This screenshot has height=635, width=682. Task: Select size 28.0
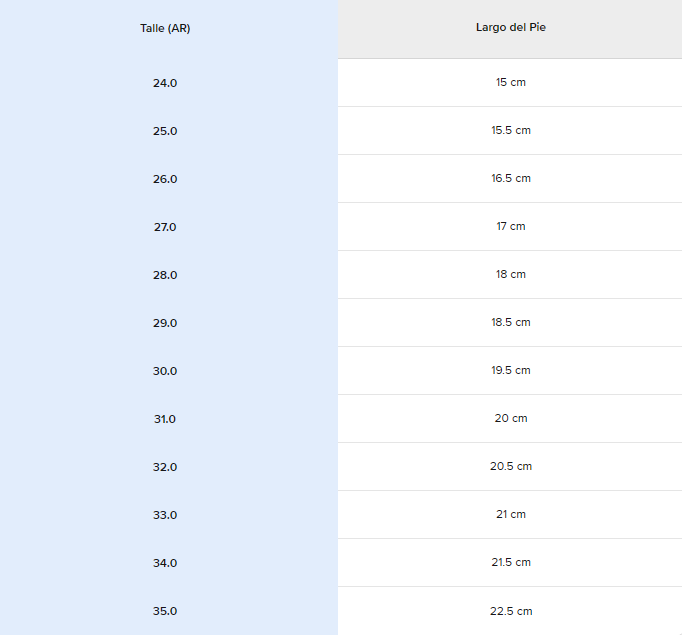(x=165, y=275)
